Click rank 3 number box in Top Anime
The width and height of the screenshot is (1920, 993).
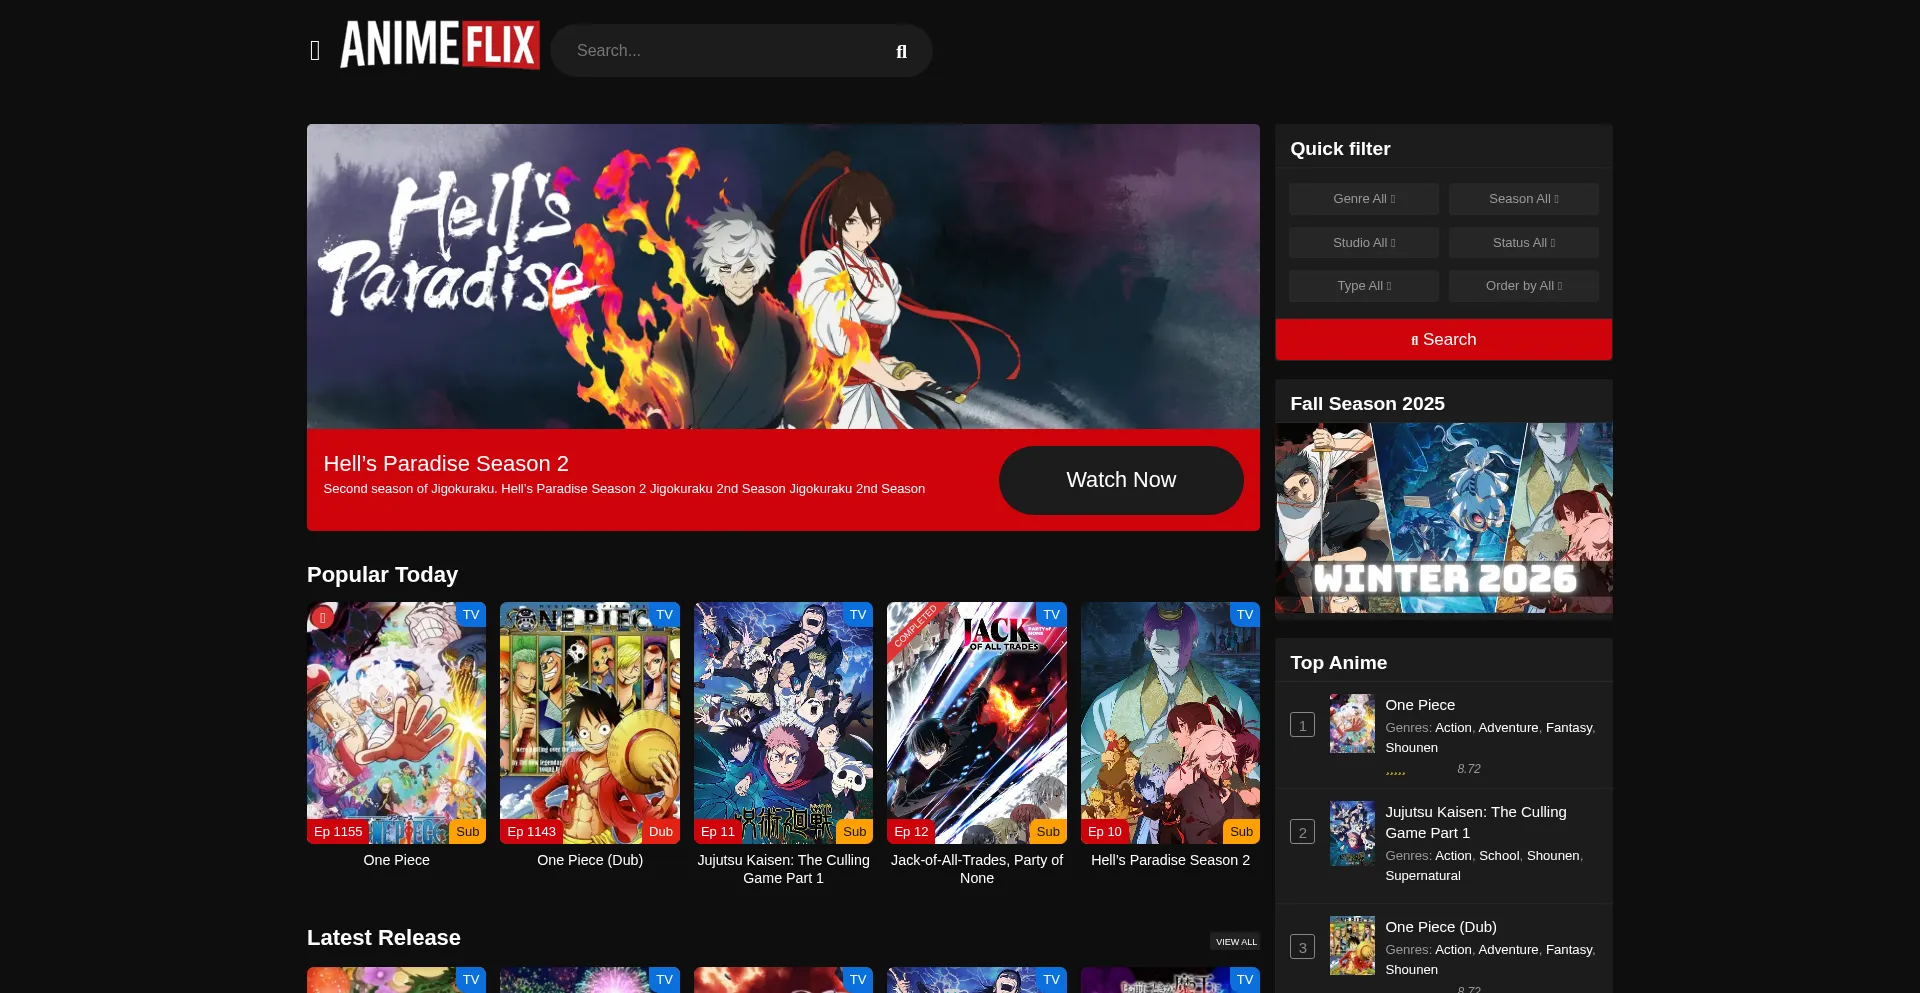(x=1302, y=947)
